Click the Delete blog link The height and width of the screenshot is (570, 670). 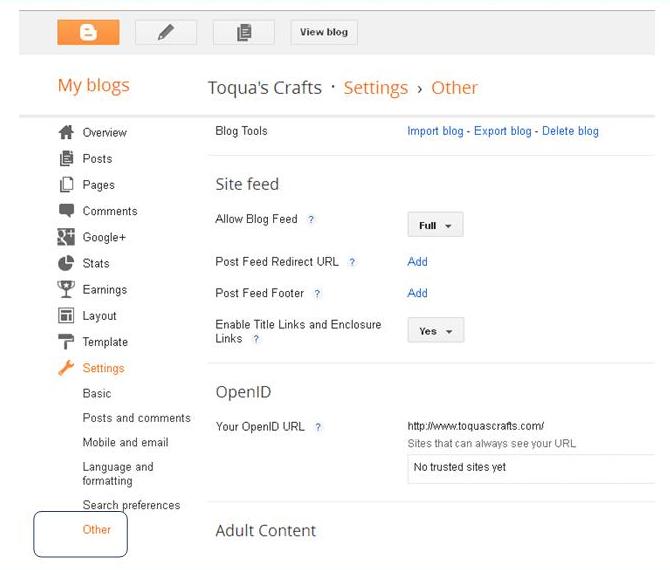pyautogui.click(x=570, y=131)
